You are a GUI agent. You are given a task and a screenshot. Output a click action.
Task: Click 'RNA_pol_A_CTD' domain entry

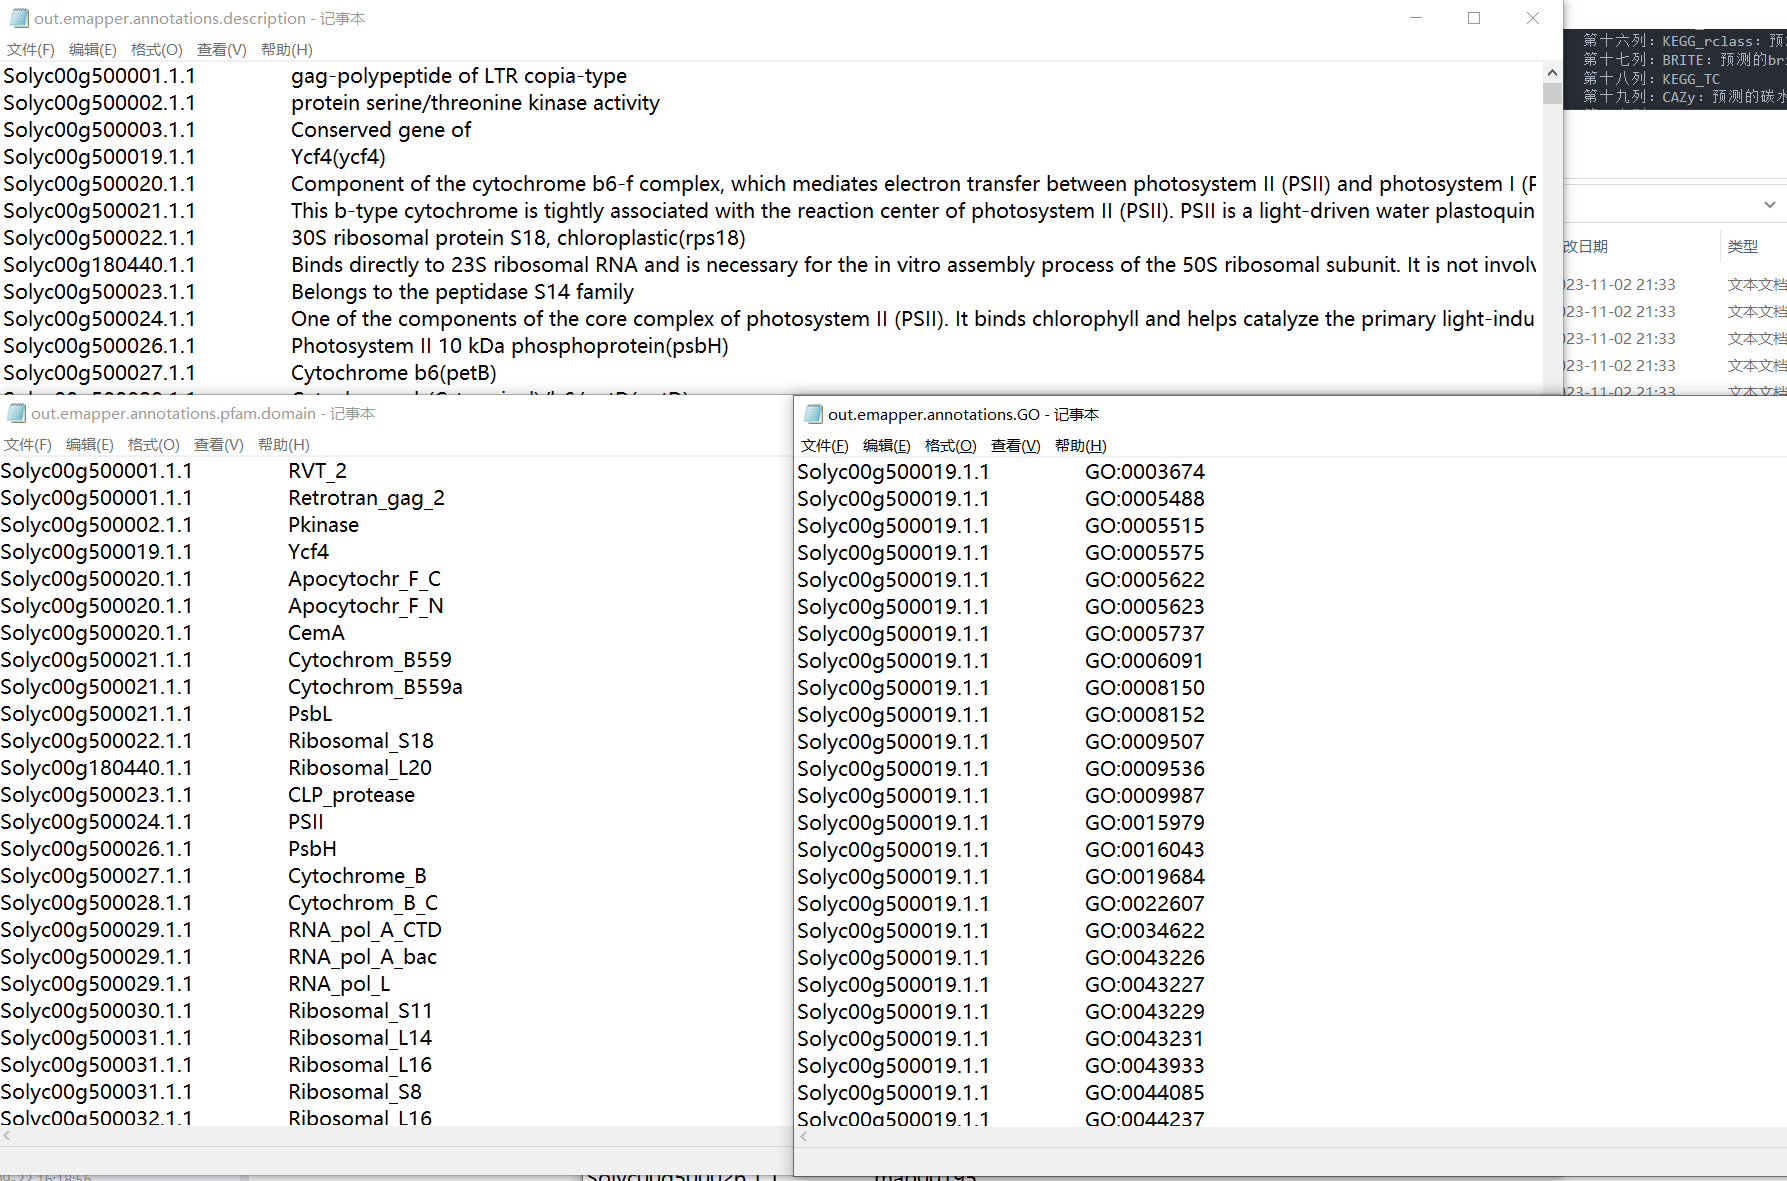[365, 930]
